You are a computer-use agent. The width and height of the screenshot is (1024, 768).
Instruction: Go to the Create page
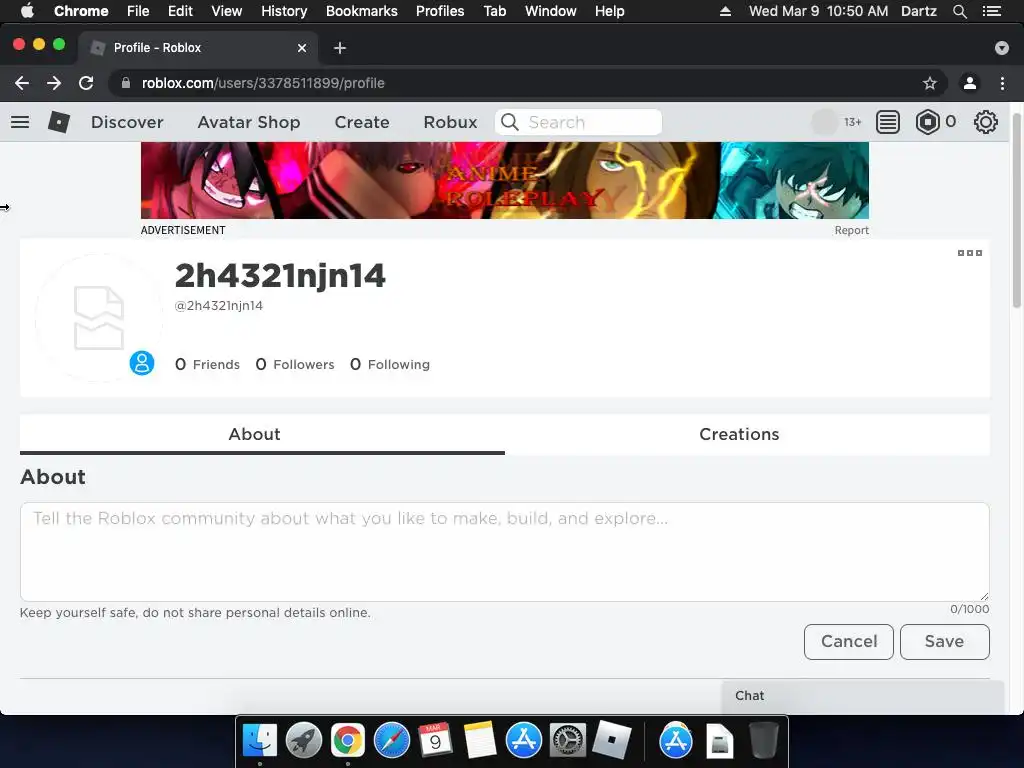(362, 122)
